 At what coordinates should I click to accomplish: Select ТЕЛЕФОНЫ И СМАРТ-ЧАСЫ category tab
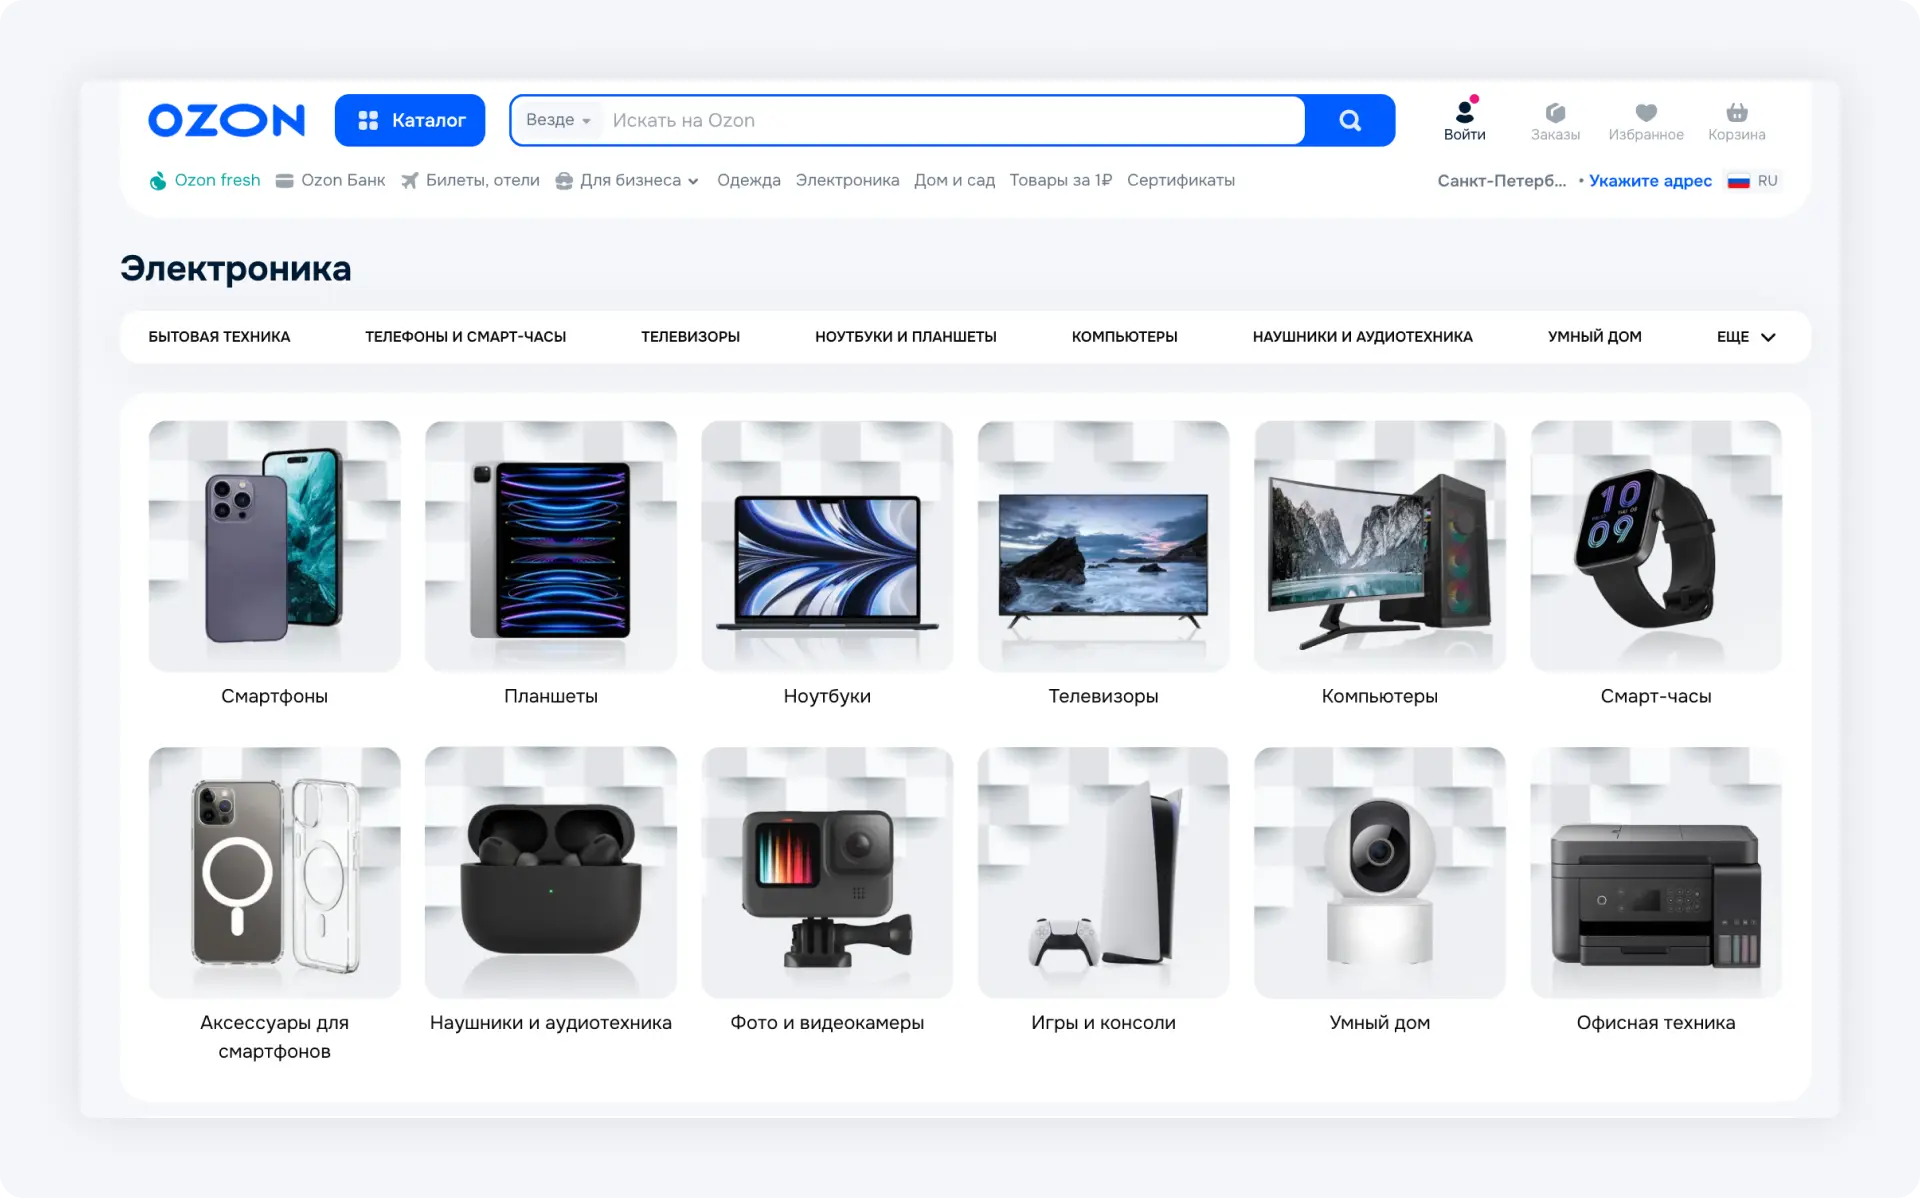(x=465, y=337)
